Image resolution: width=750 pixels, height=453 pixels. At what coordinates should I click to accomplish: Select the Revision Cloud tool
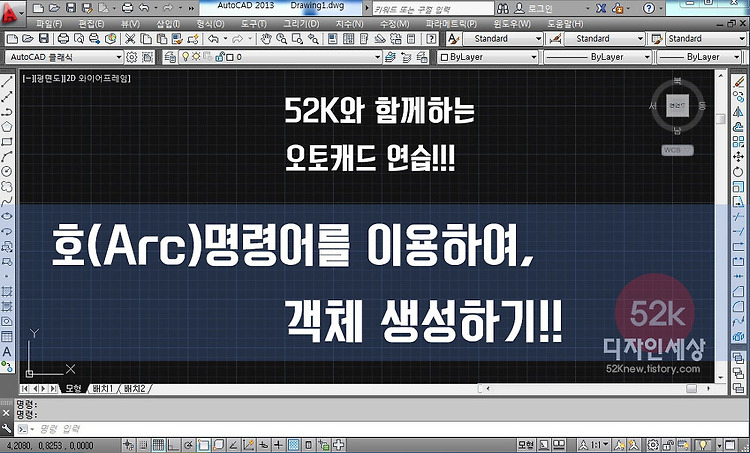tap(7, 186)
